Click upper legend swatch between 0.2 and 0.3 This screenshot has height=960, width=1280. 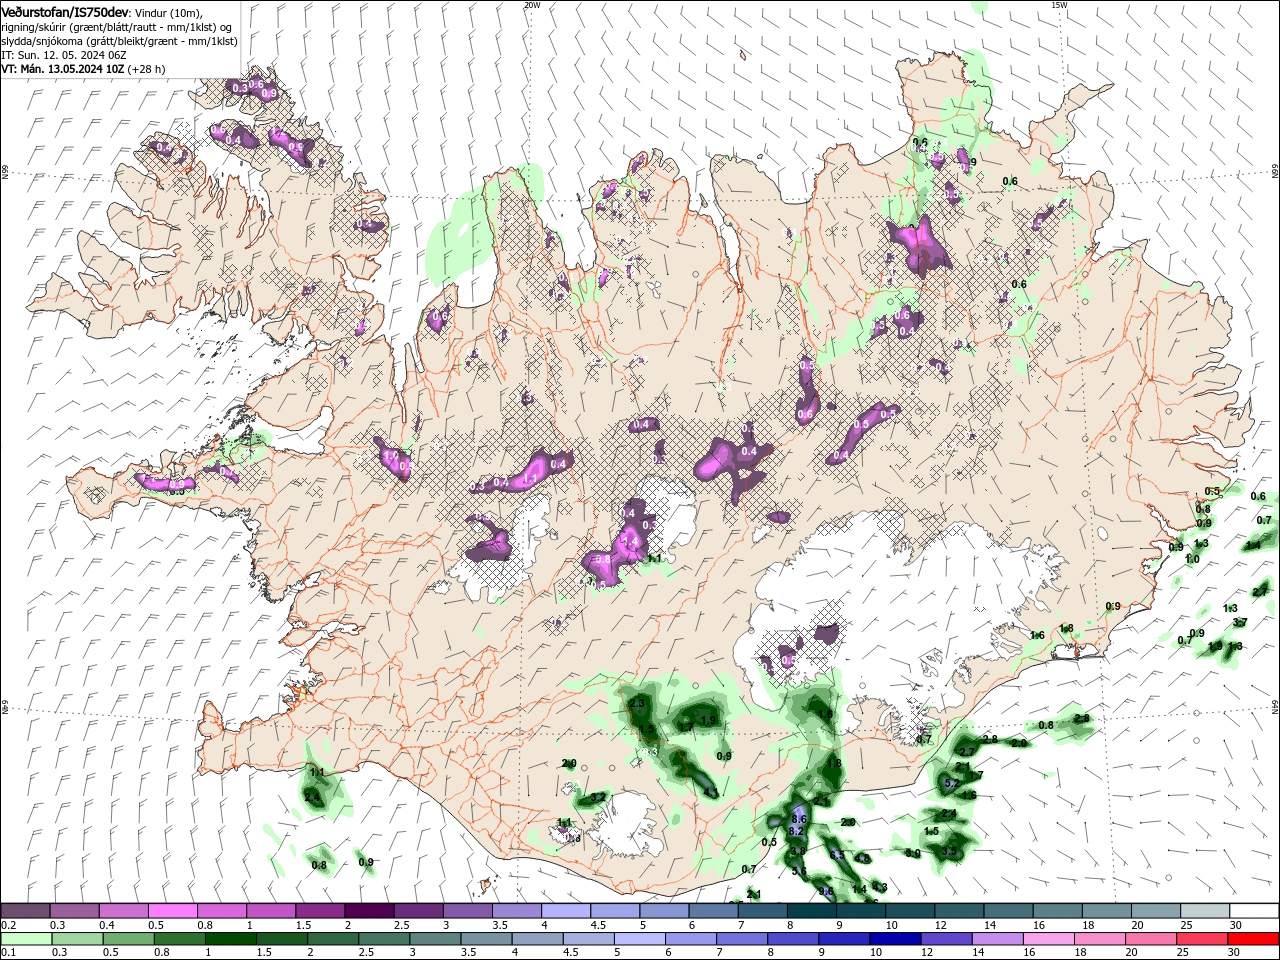tap(25, 911)
